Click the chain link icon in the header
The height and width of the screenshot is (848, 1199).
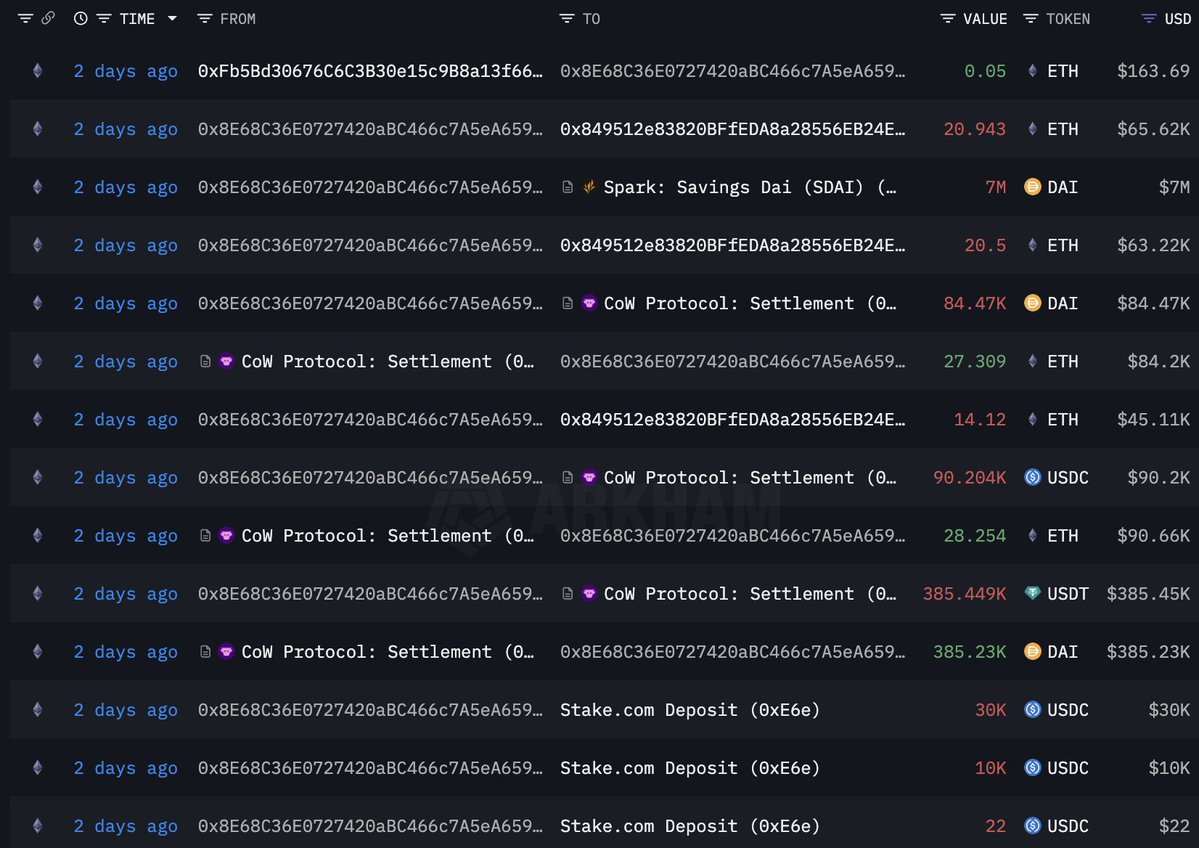pyautogui.click(x=47, y=19)
